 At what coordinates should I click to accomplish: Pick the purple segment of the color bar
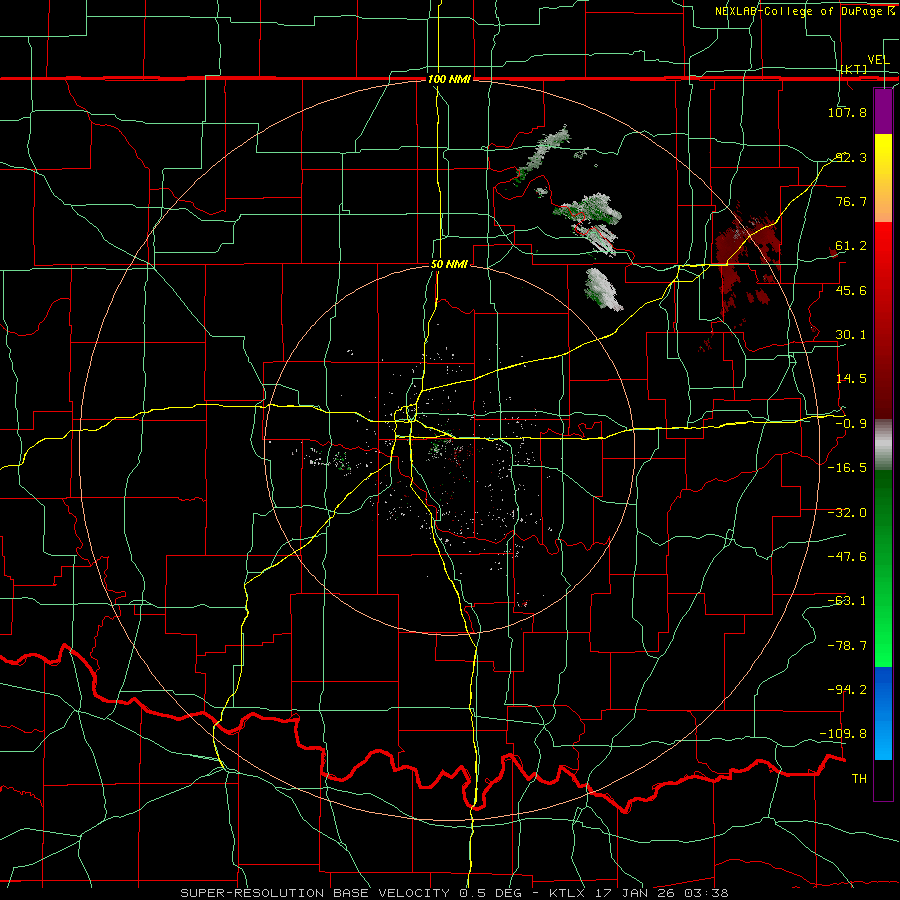tap(883, 111)
